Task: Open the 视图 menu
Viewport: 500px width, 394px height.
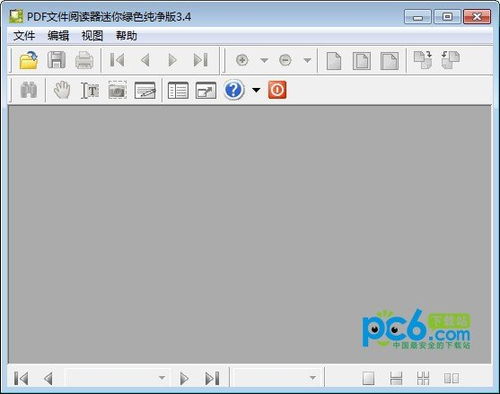Action: click(92, 36)
